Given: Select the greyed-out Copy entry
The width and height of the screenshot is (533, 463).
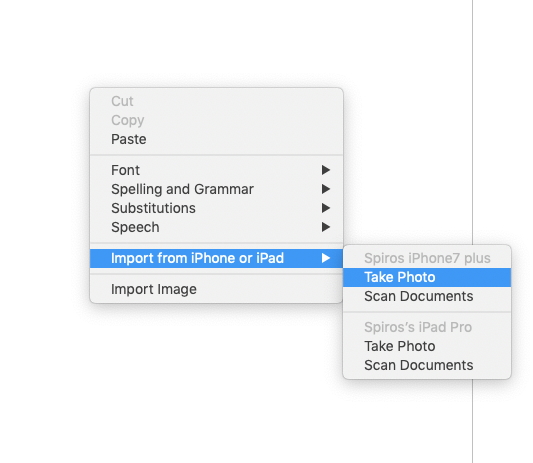Looking at the screenshot, I should (x=127, y=120).
